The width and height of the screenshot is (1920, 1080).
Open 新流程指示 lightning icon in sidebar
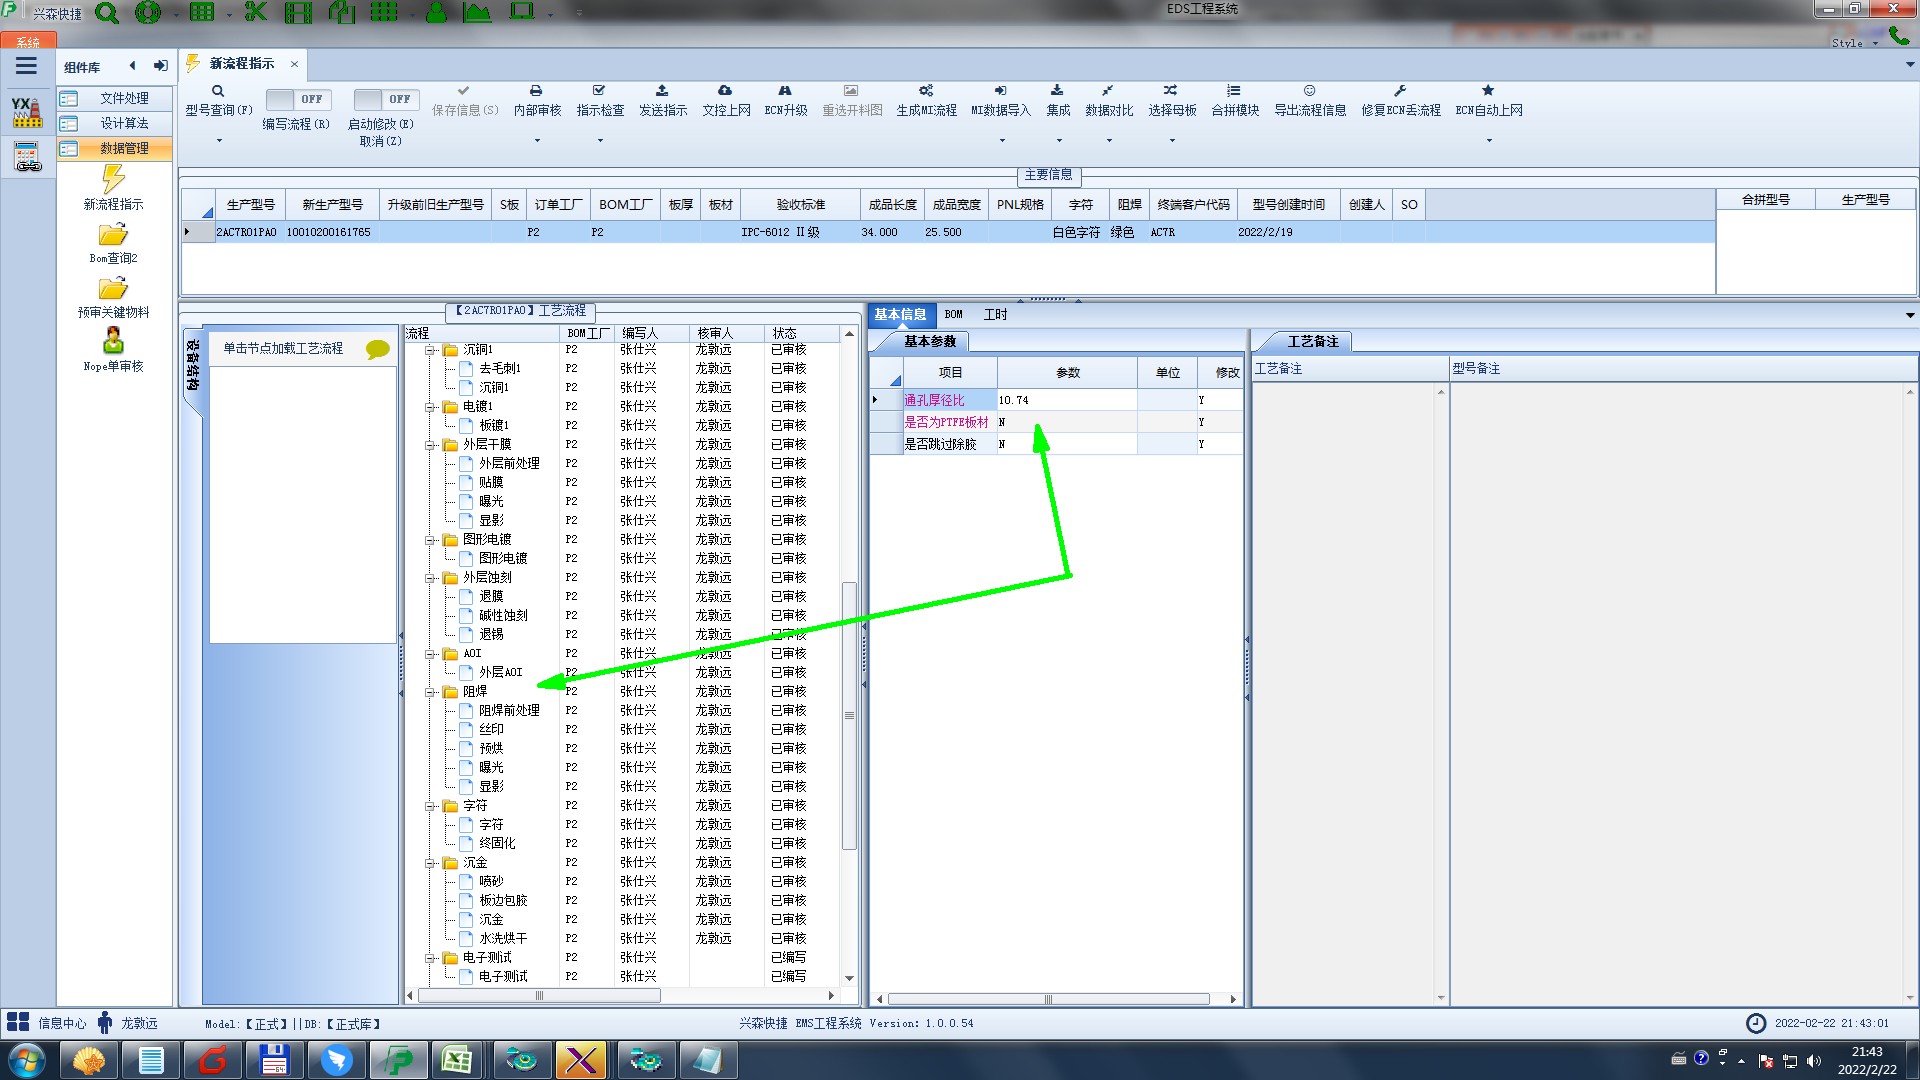coord(113,180)
